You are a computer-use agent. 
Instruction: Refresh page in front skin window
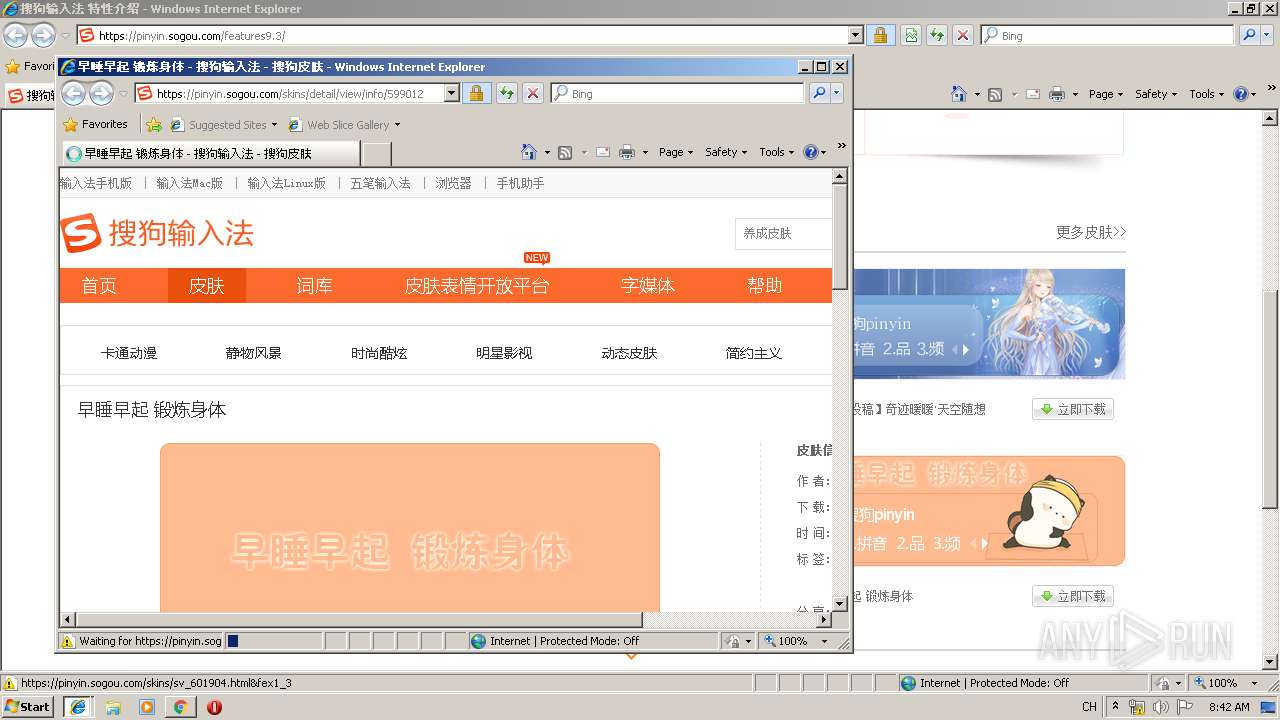[507, 93]
